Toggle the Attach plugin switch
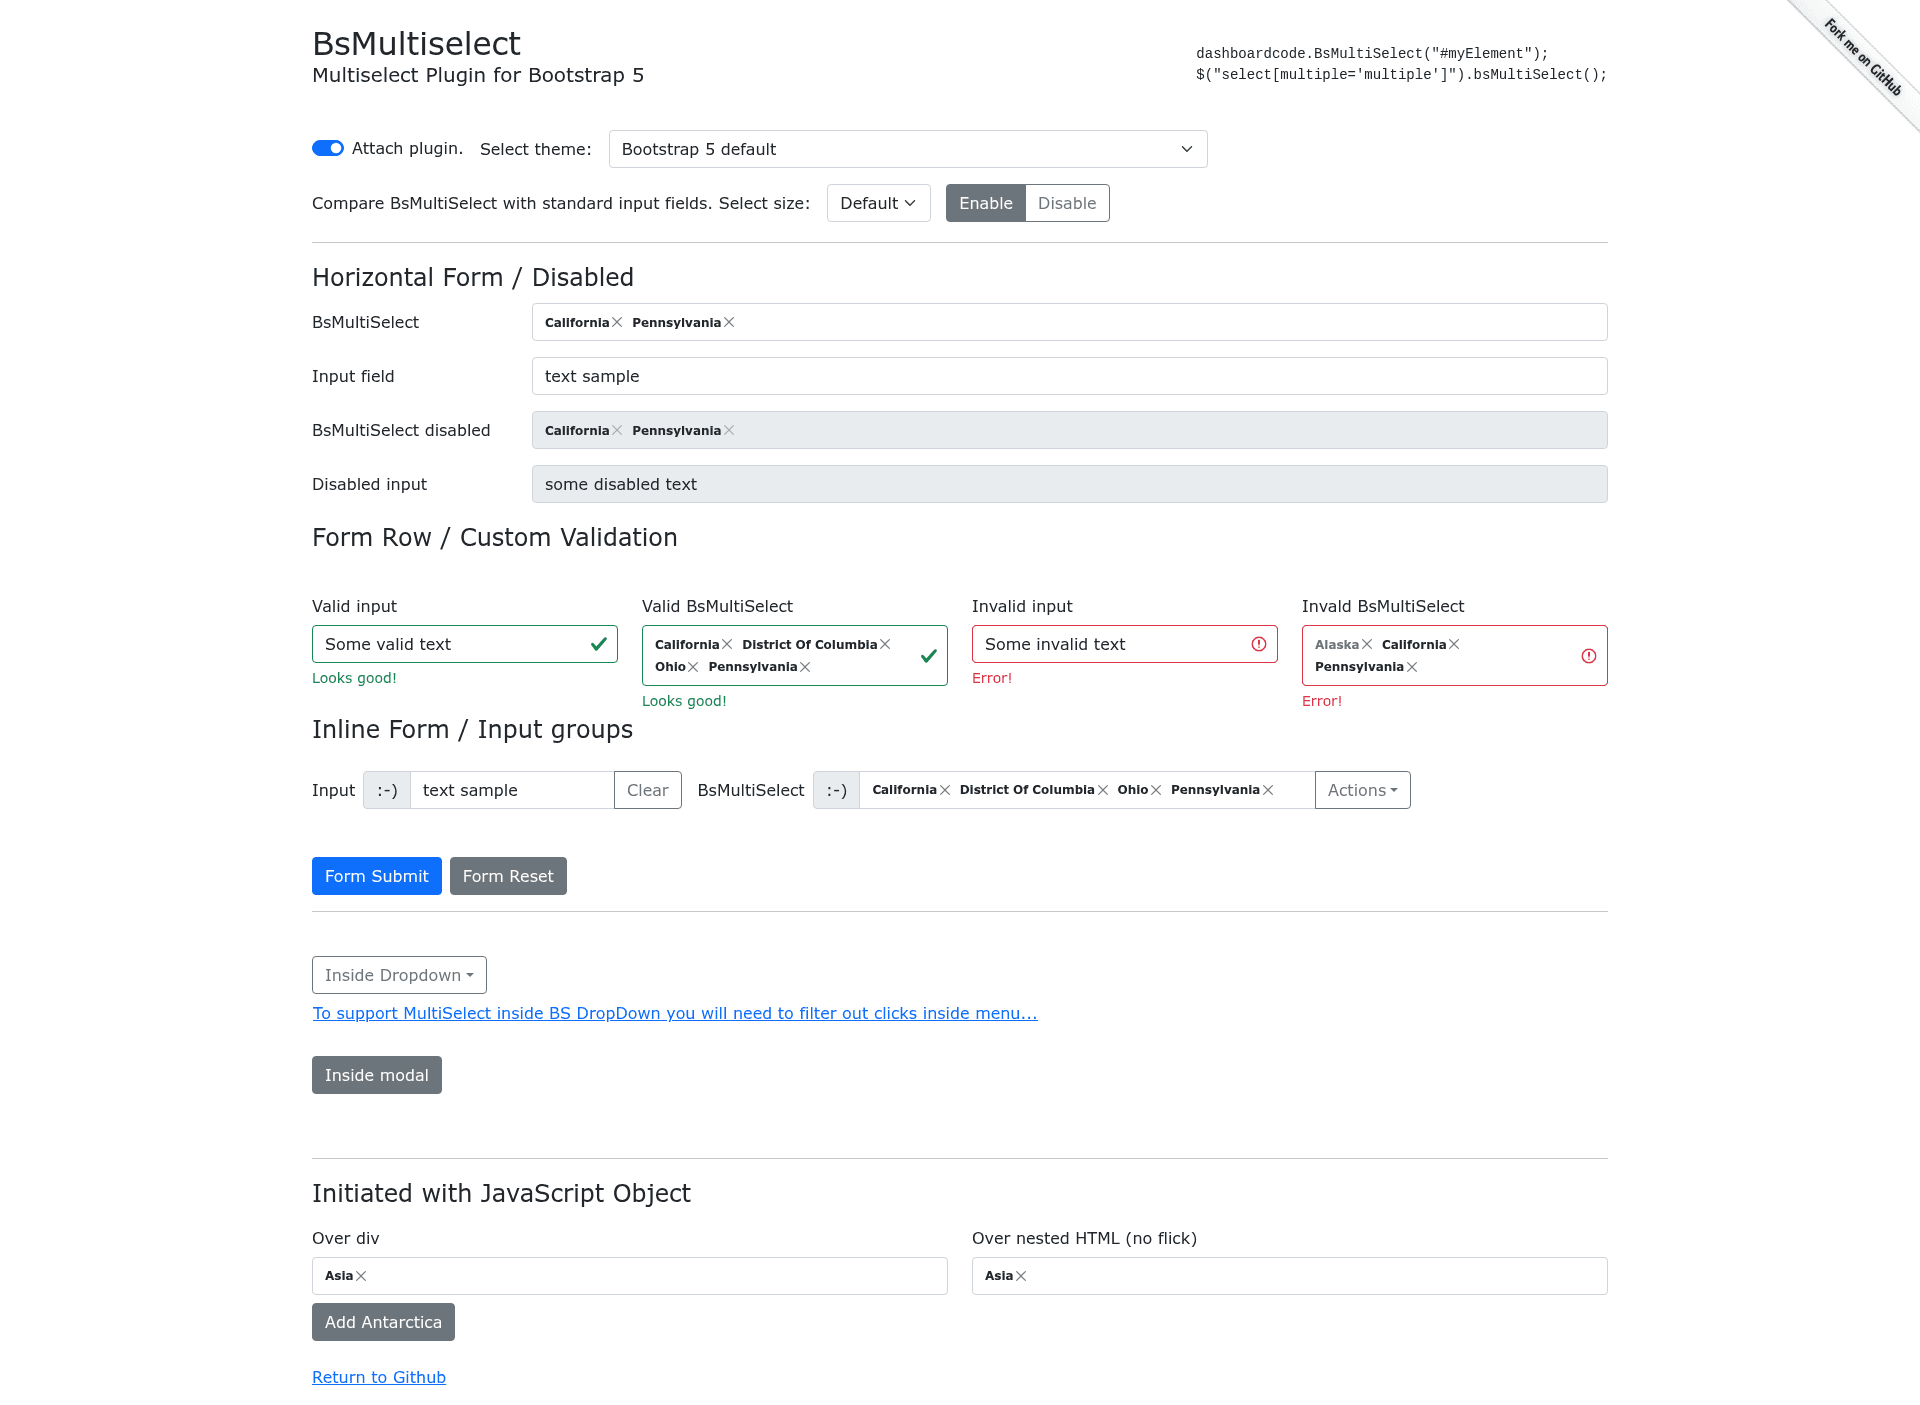This screenshot has width=1920, height=1405. [328, 148]
